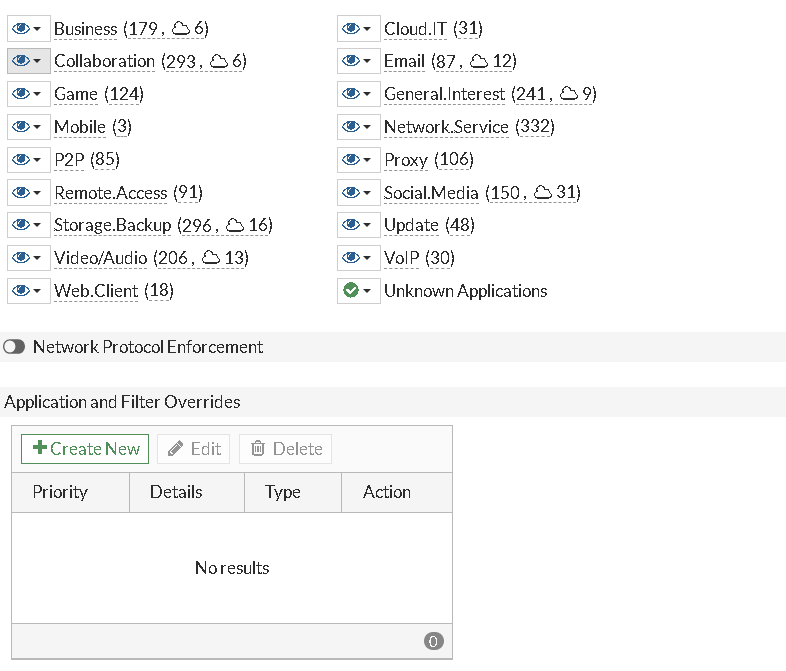This screenshot has width=786, height=671.
Task: Click the eye icon for Social.Media
Action: [351, 192]
